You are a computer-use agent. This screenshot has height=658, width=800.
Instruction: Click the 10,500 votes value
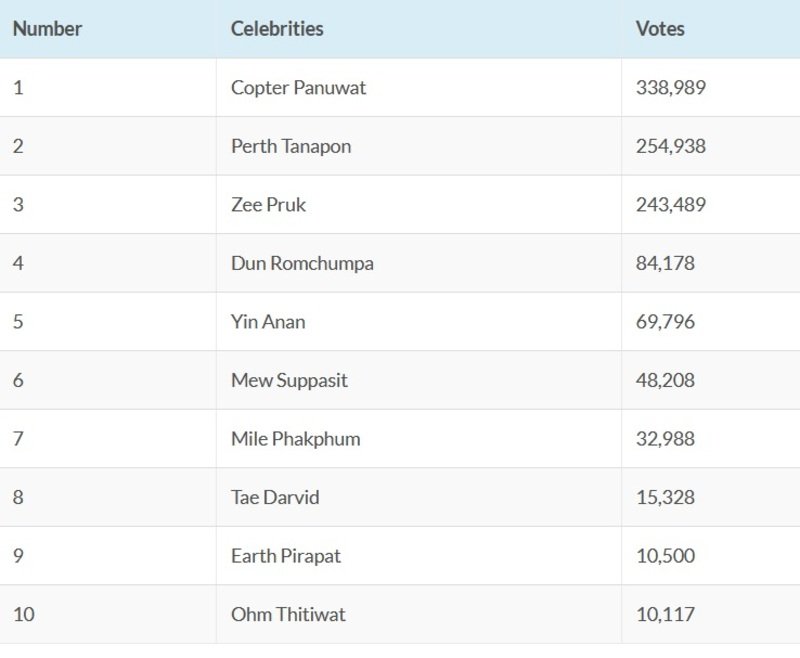click(x=665, y=556)
